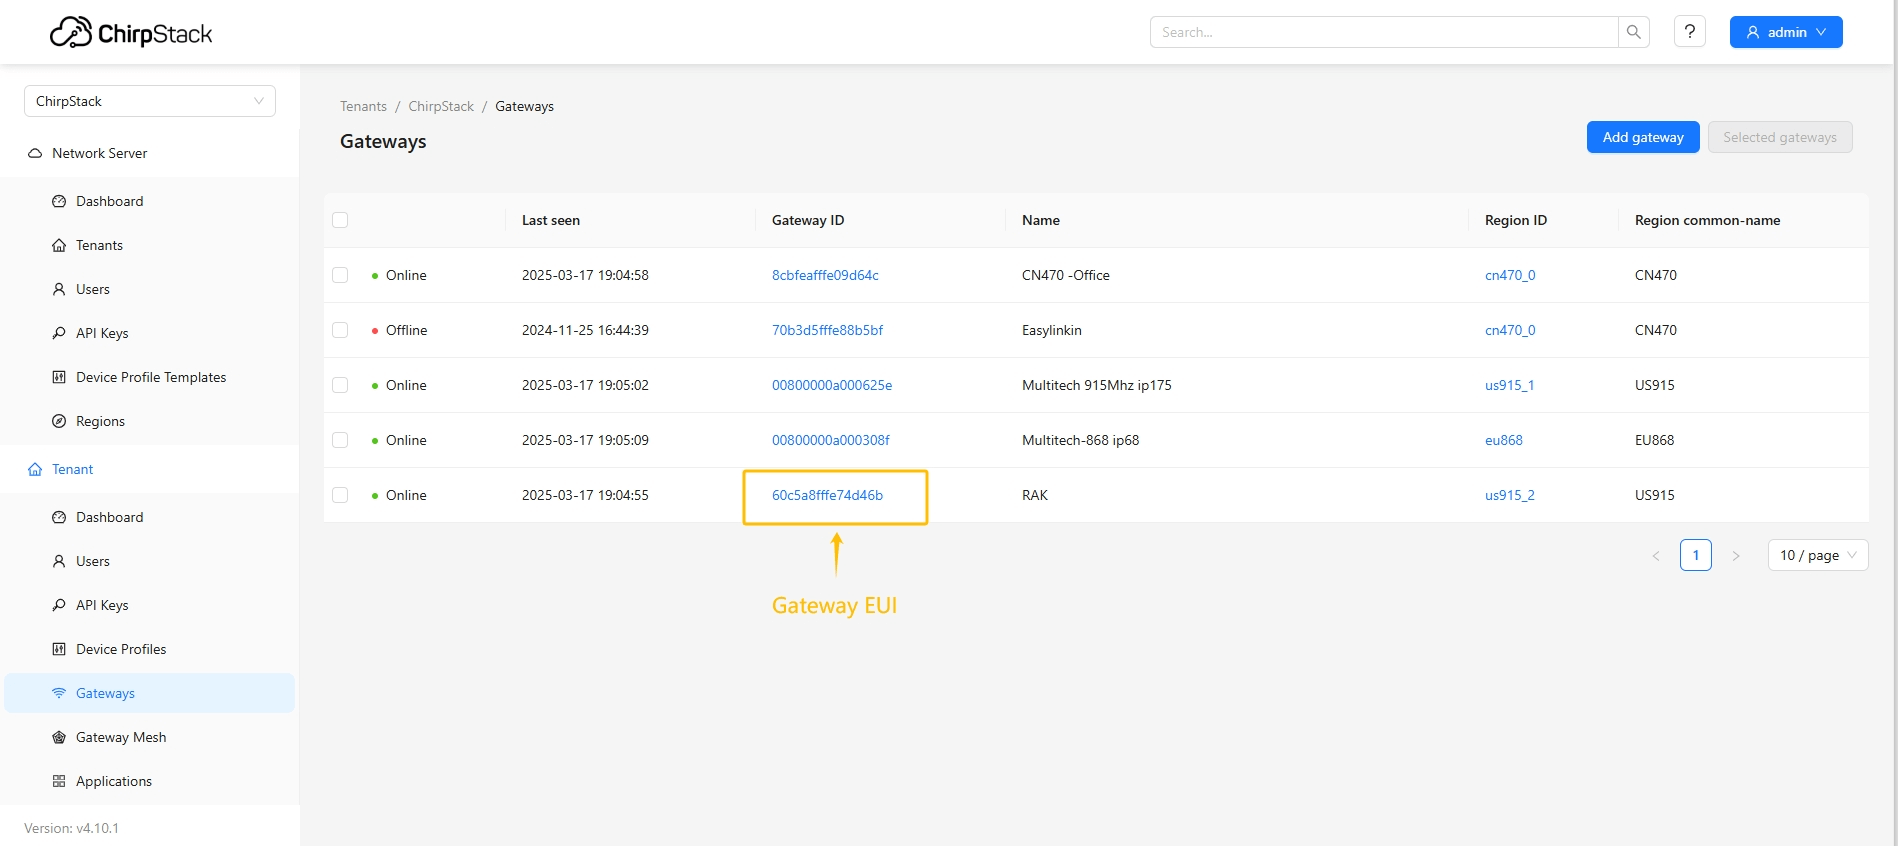Image resolution: width=1898 pixels, height=846 pixels.
Task: Open the help question mark icon
Action: click(x=1689, y=32)
